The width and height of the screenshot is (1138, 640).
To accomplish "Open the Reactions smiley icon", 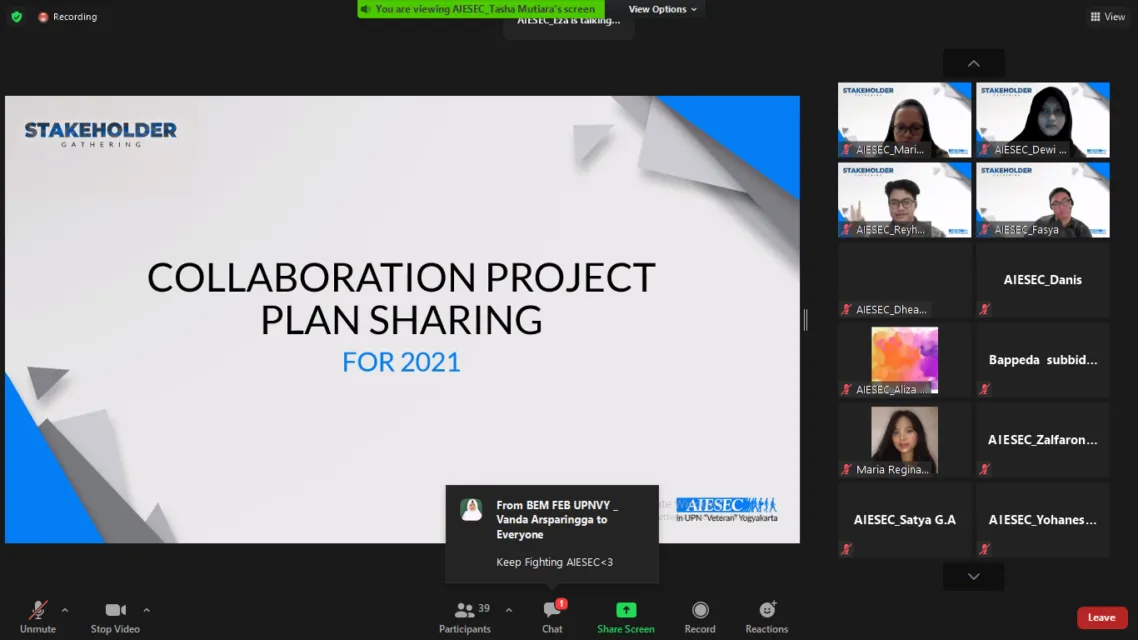I will point(767,610).
